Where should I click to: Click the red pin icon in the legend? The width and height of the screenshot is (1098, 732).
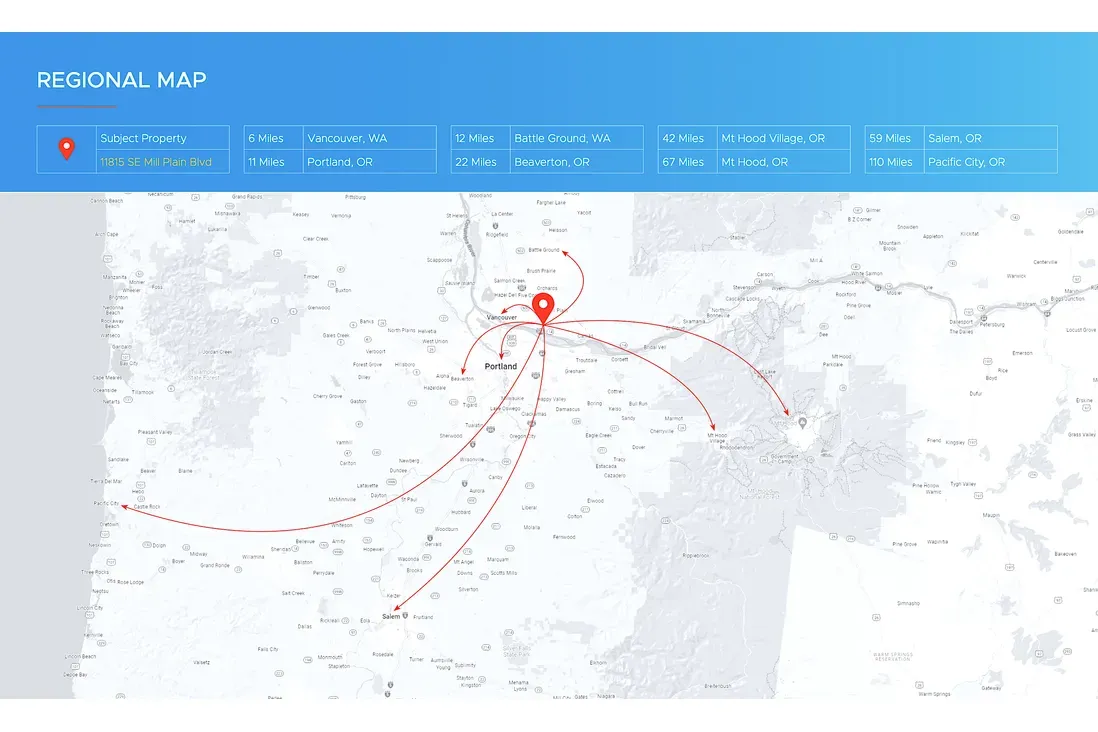click(67, 149)
